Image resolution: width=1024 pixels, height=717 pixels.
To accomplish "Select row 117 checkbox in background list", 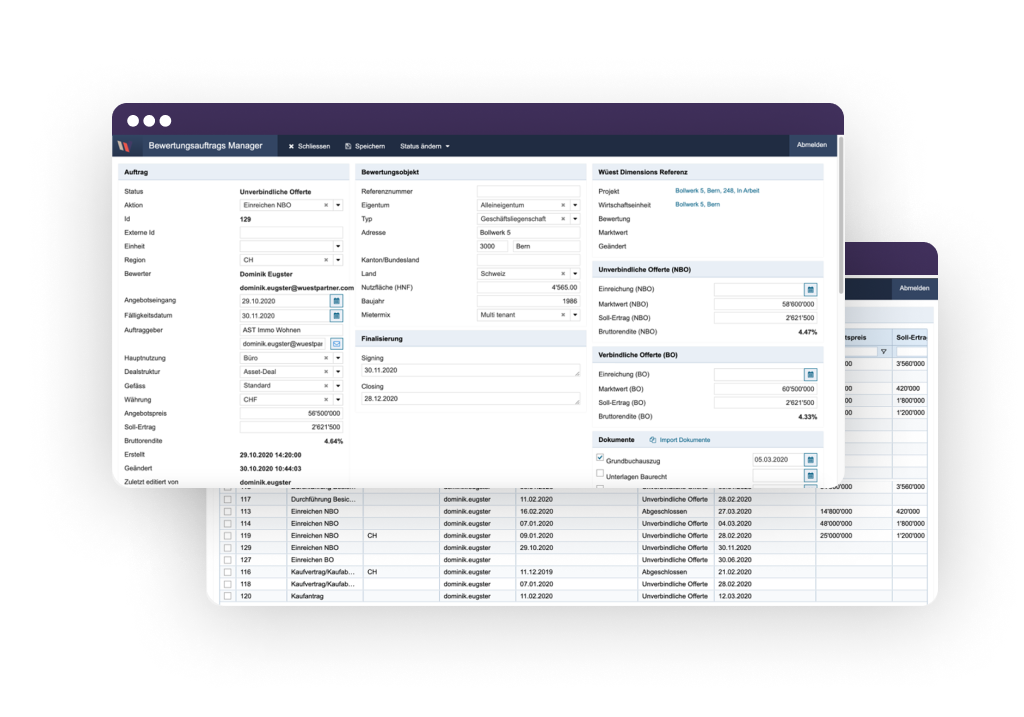I will pyautogui.click(x=227, y=500).
